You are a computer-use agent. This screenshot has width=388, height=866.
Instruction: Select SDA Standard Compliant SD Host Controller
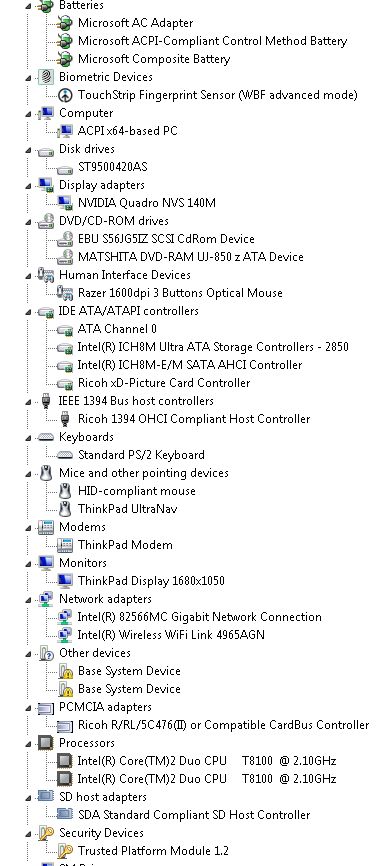[194, 815]
